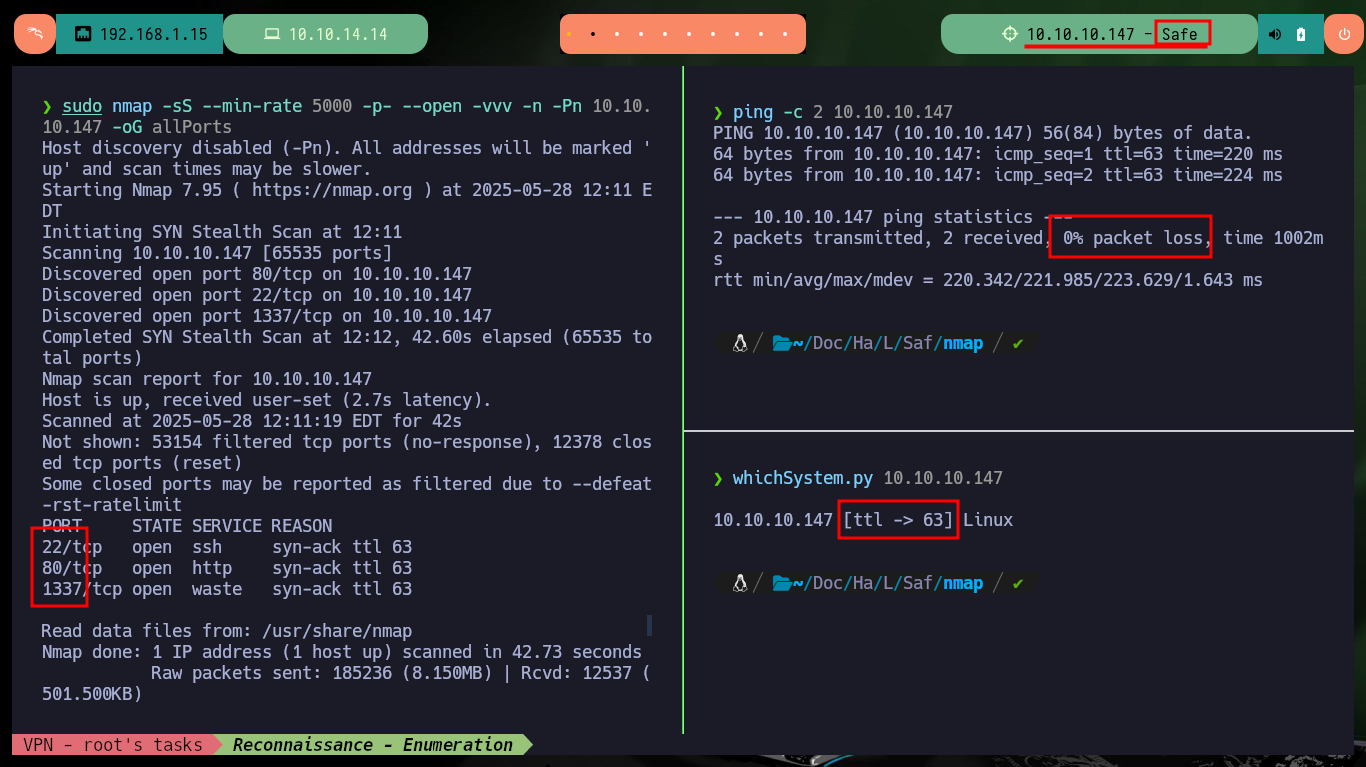
Task: Click the green prompt arrow before whichSystem.py
Action: [x=718, y=478]
